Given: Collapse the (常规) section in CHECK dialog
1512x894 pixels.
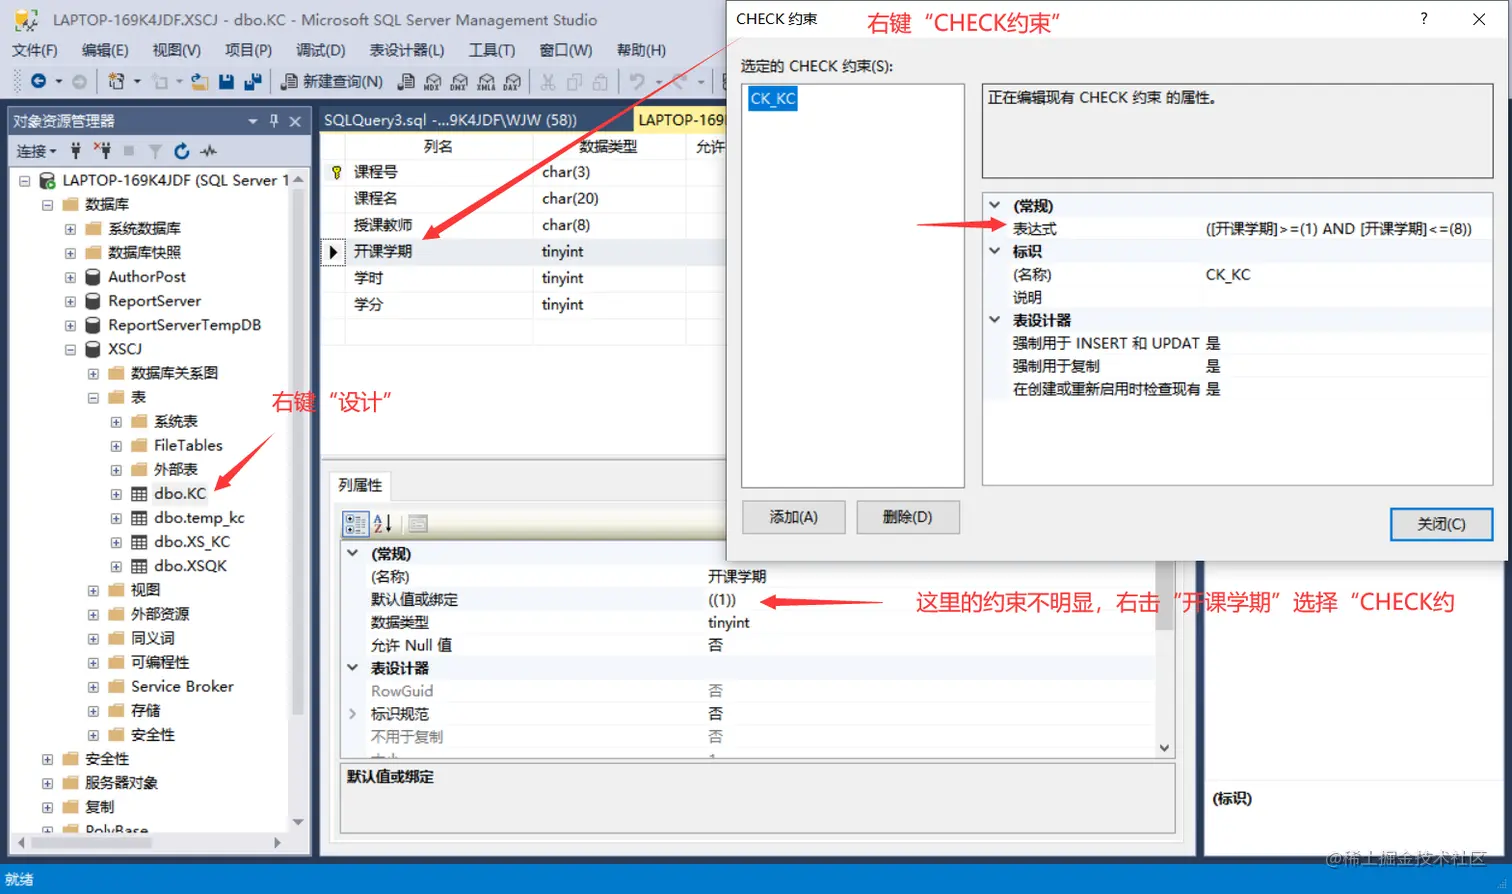Looking at the screenshot, I should 995,205.
